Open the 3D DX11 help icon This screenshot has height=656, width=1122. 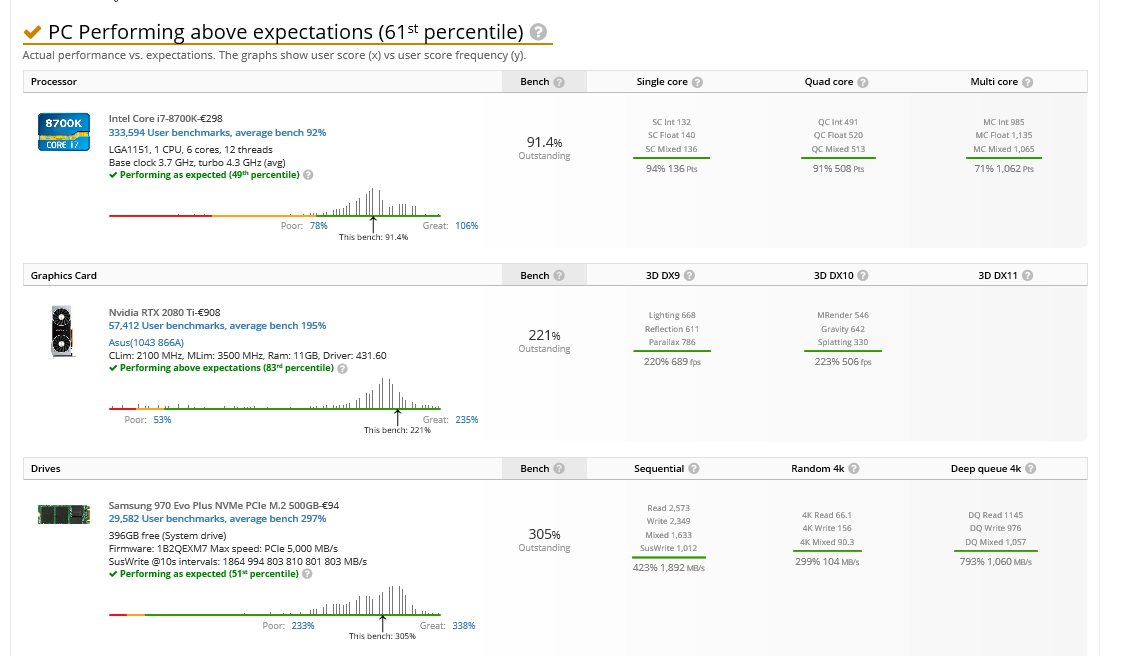pos(1028,275)
